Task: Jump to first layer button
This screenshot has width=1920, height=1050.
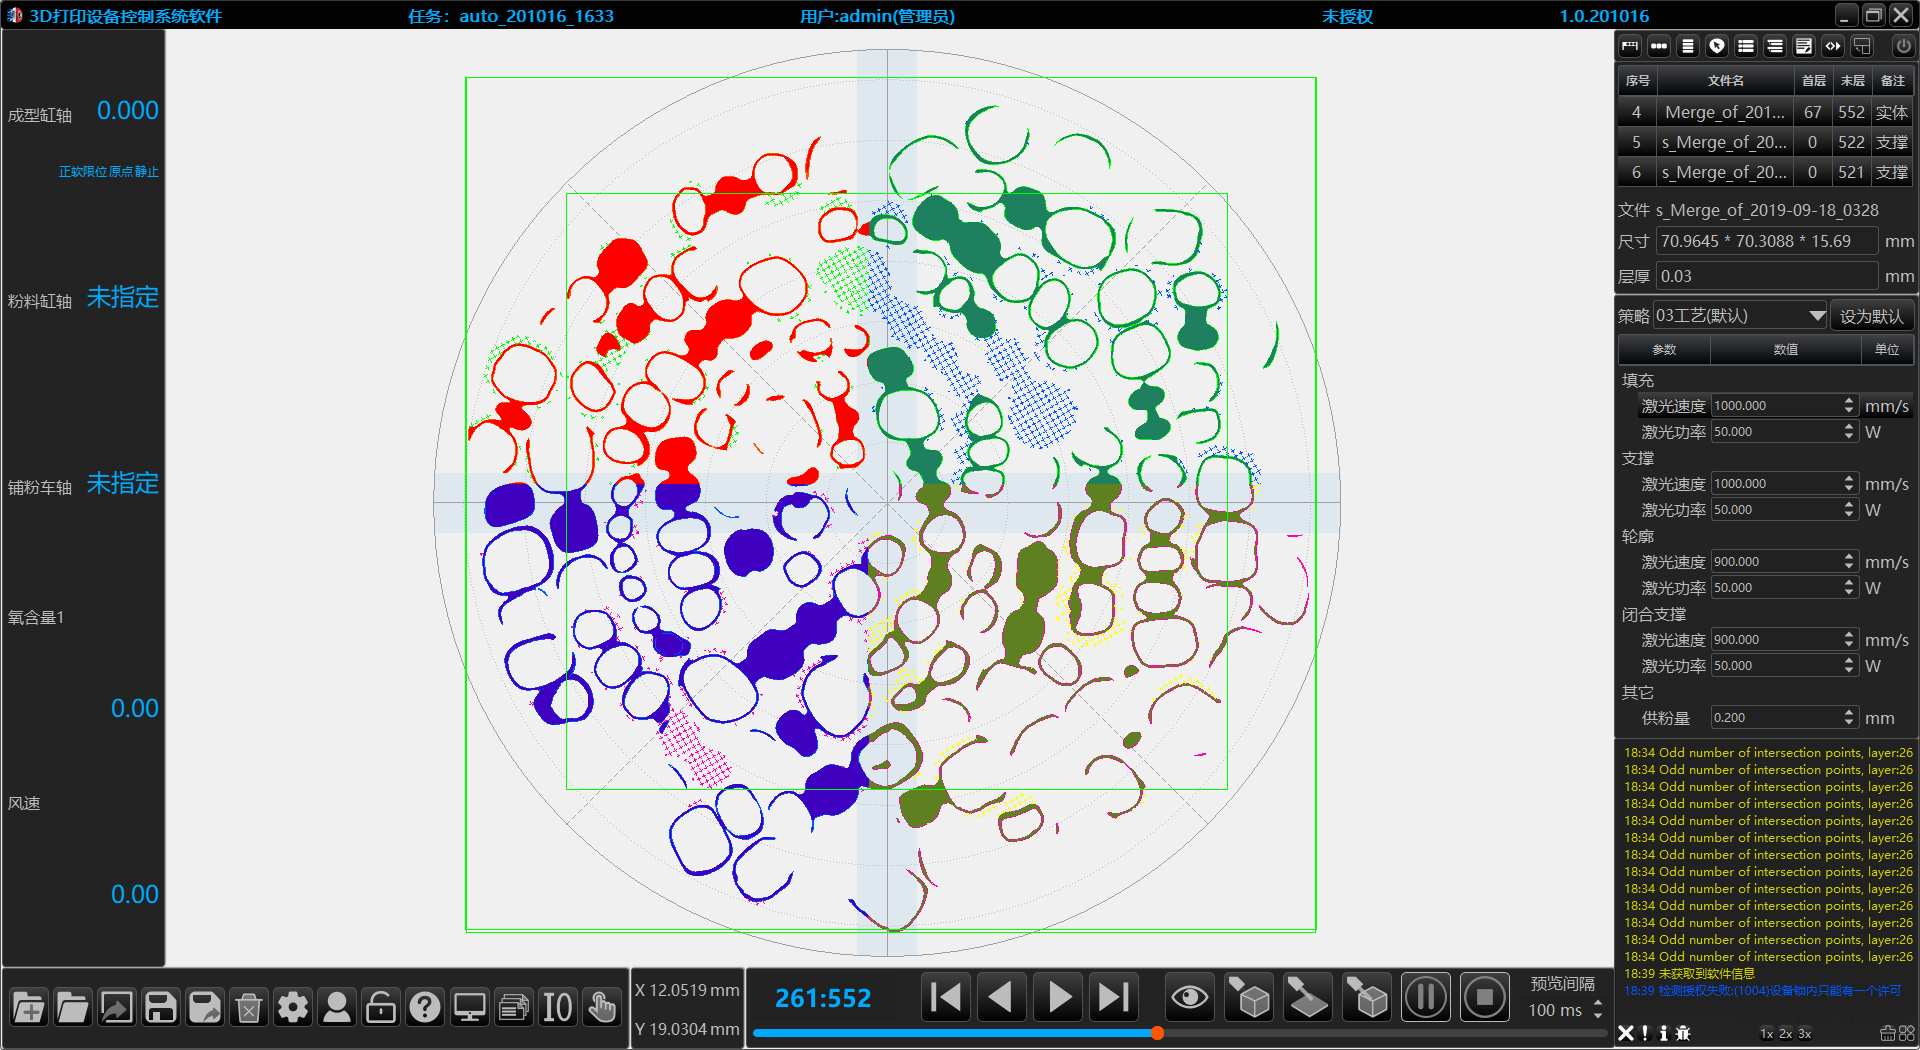Action: point(945,997)
